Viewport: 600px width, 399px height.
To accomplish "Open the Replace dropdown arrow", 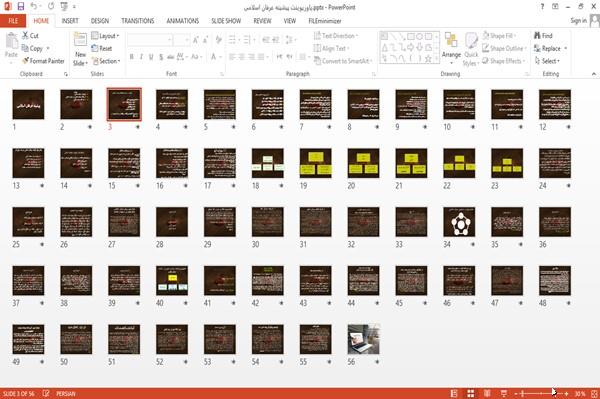I will point(566,48).
